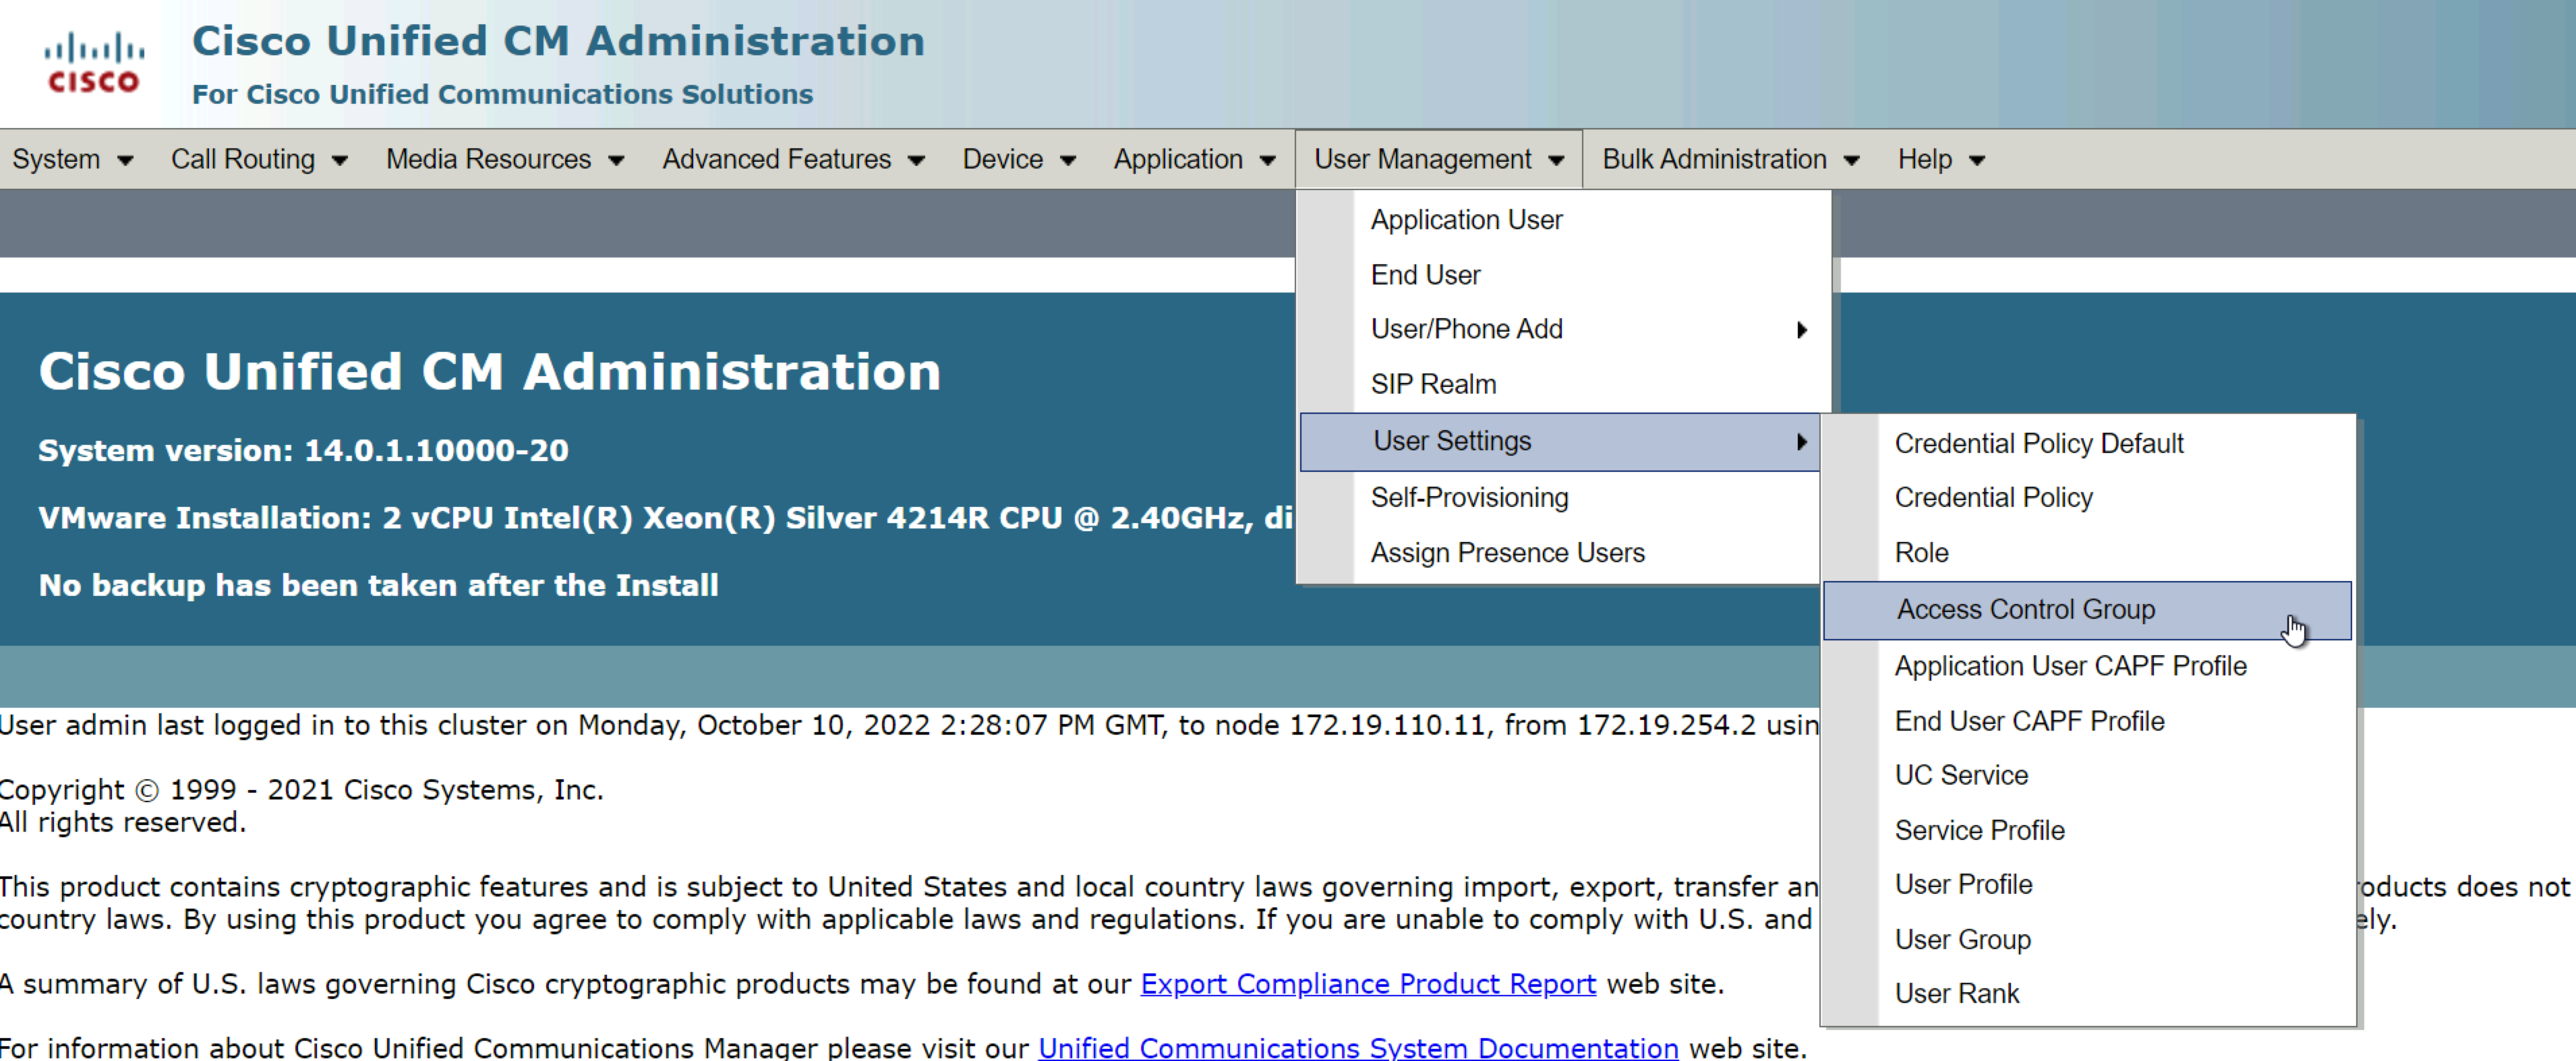
Task: Click the banner heading Cisco Unified CM Administration
Action: [x=490, y=371]
